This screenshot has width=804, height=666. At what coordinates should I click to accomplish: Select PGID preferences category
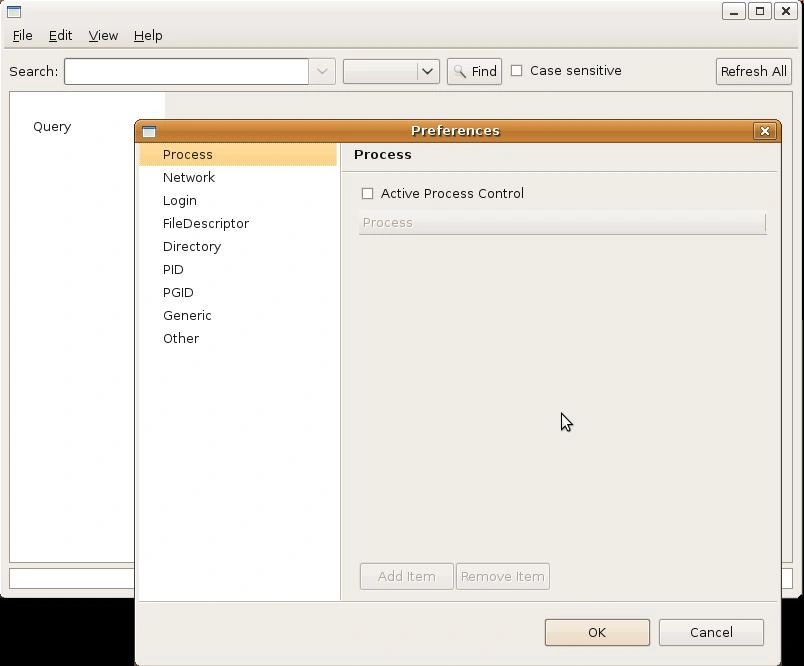click(x=238, y=293)
